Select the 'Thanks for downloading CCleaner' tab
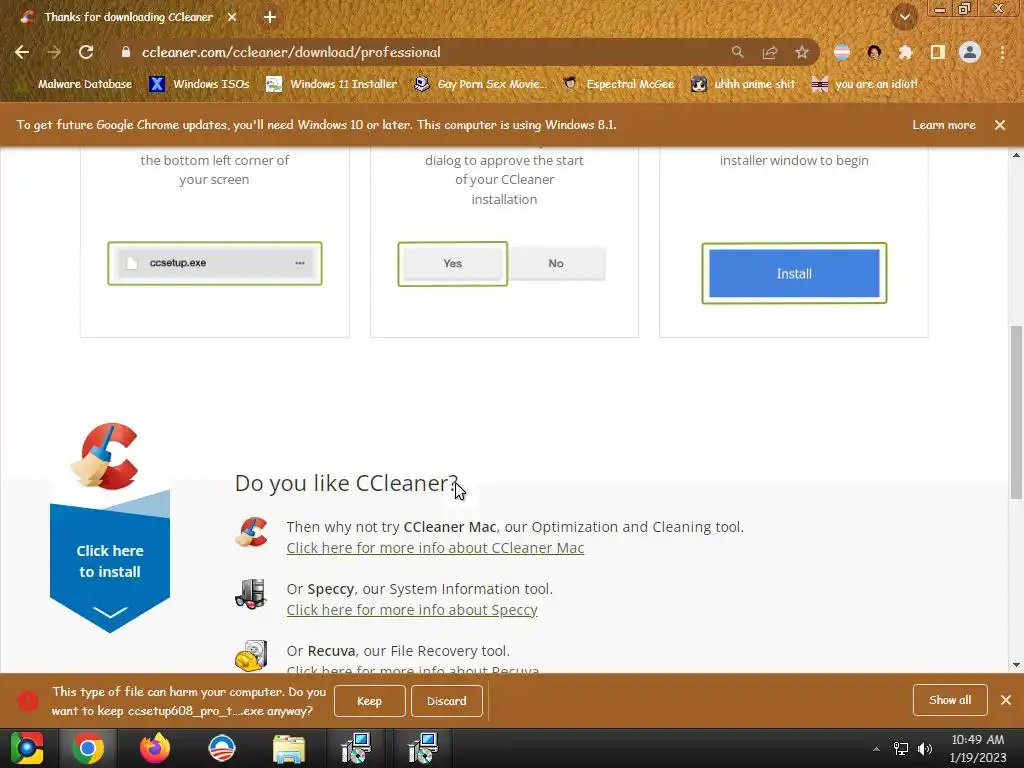 129,18
